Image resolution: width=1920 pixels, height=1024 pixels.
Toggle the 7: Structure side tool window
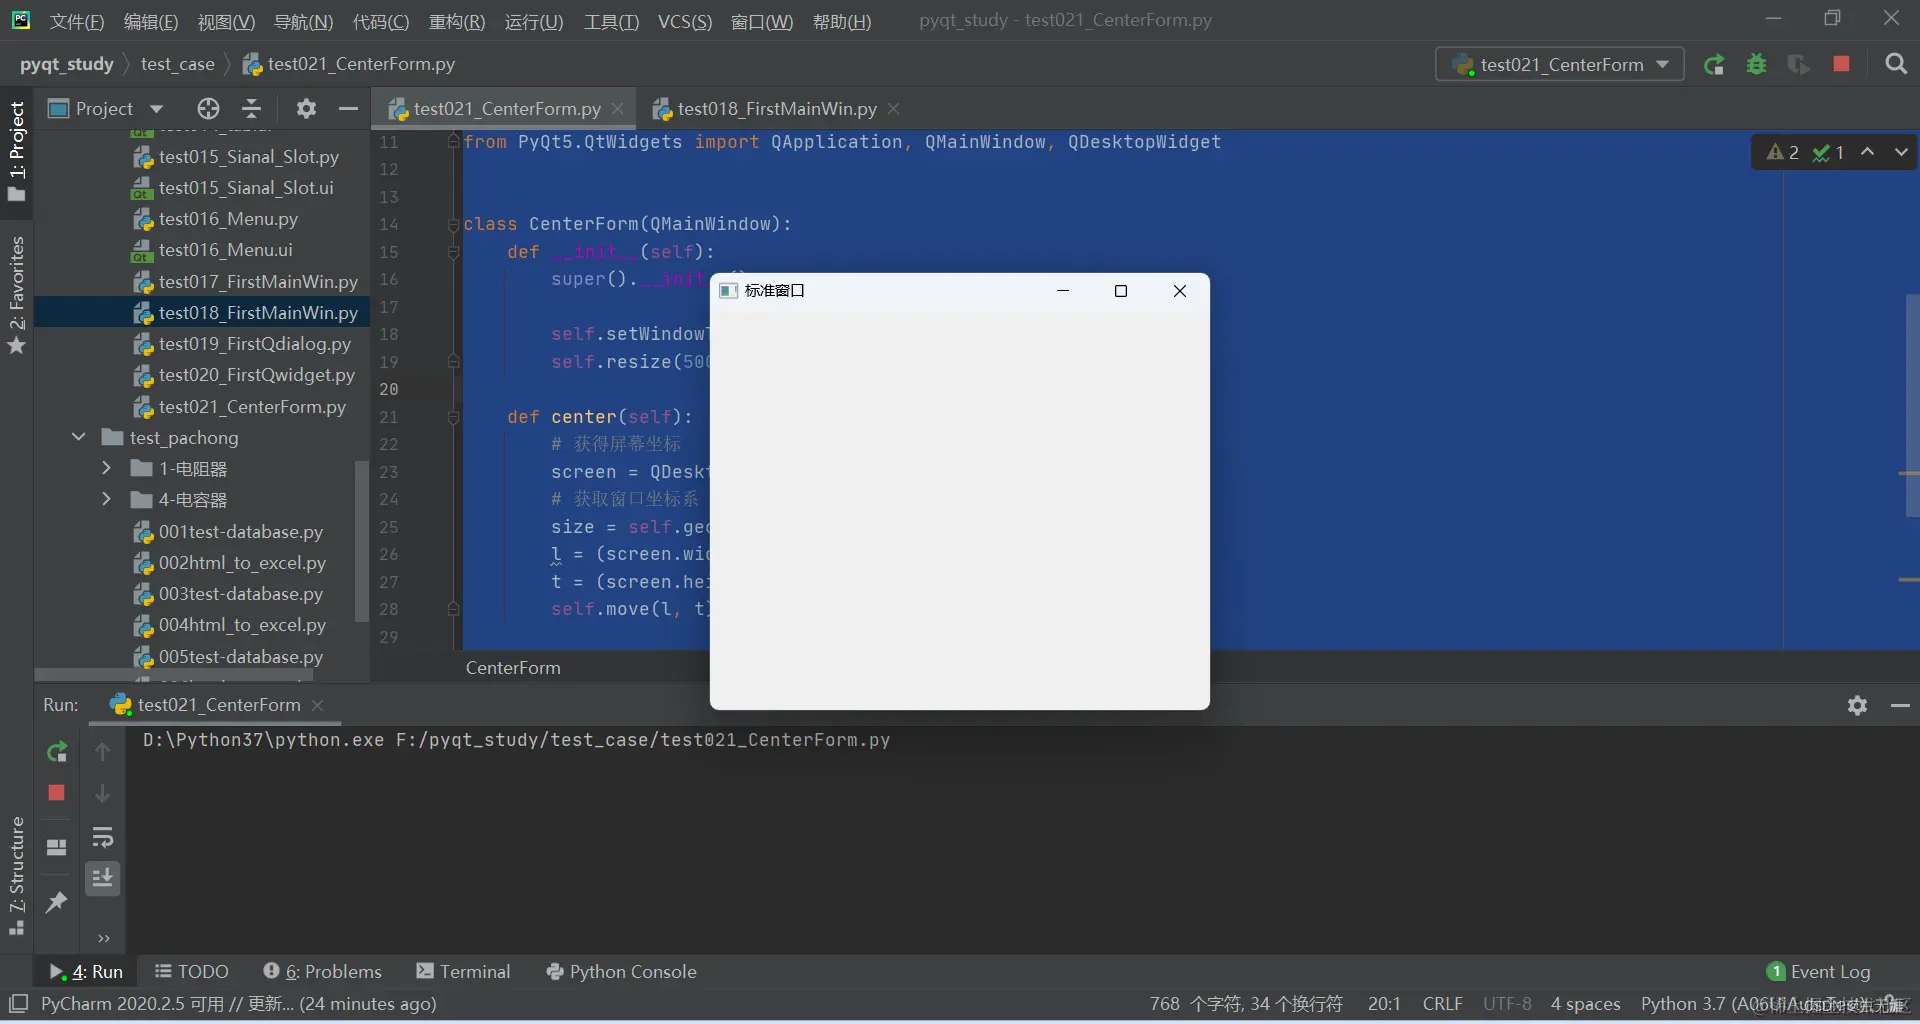tap(17, 876)
